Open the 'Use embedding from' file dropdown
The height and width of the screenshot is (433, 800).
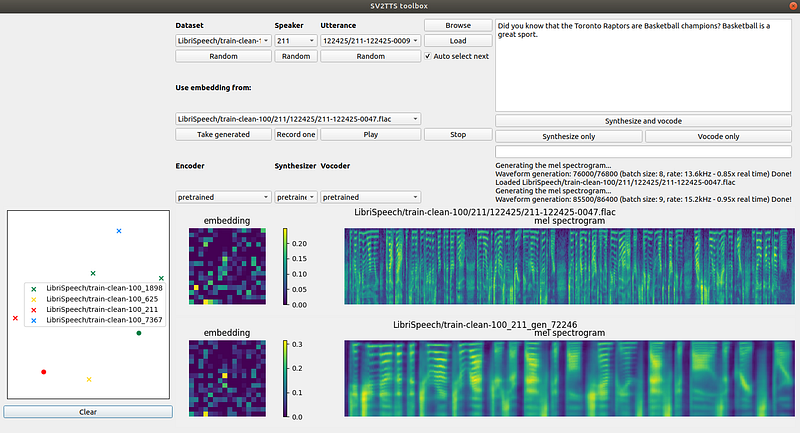click(298, 119)
